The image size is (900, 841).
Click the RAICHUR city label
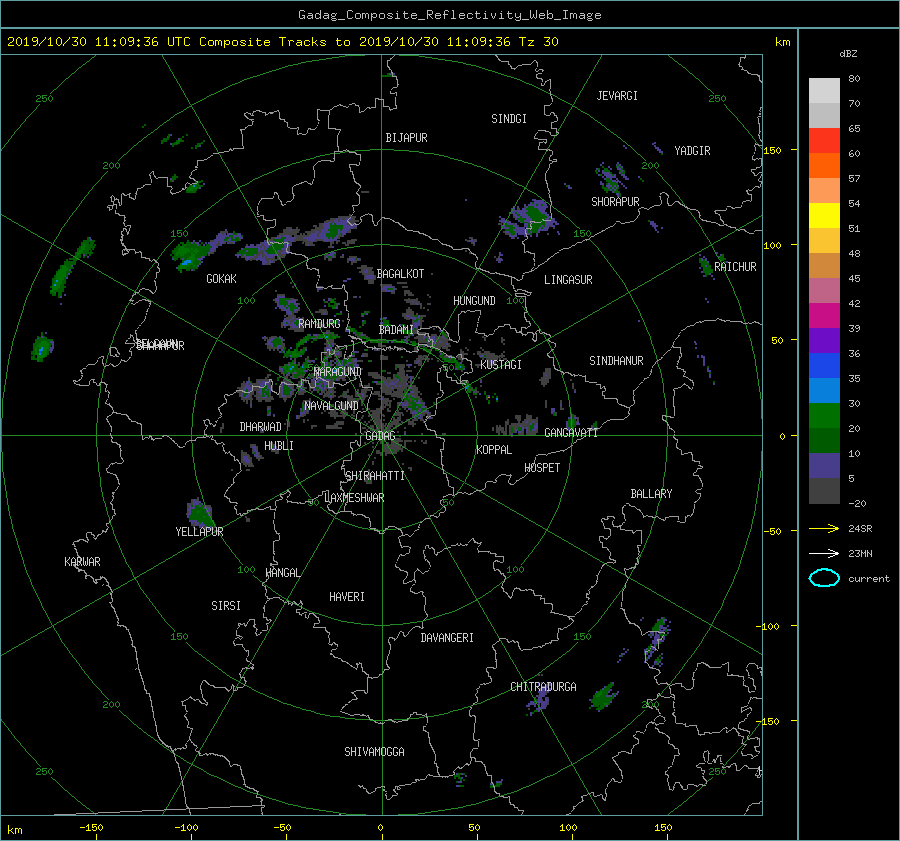(x=735, y=267)
